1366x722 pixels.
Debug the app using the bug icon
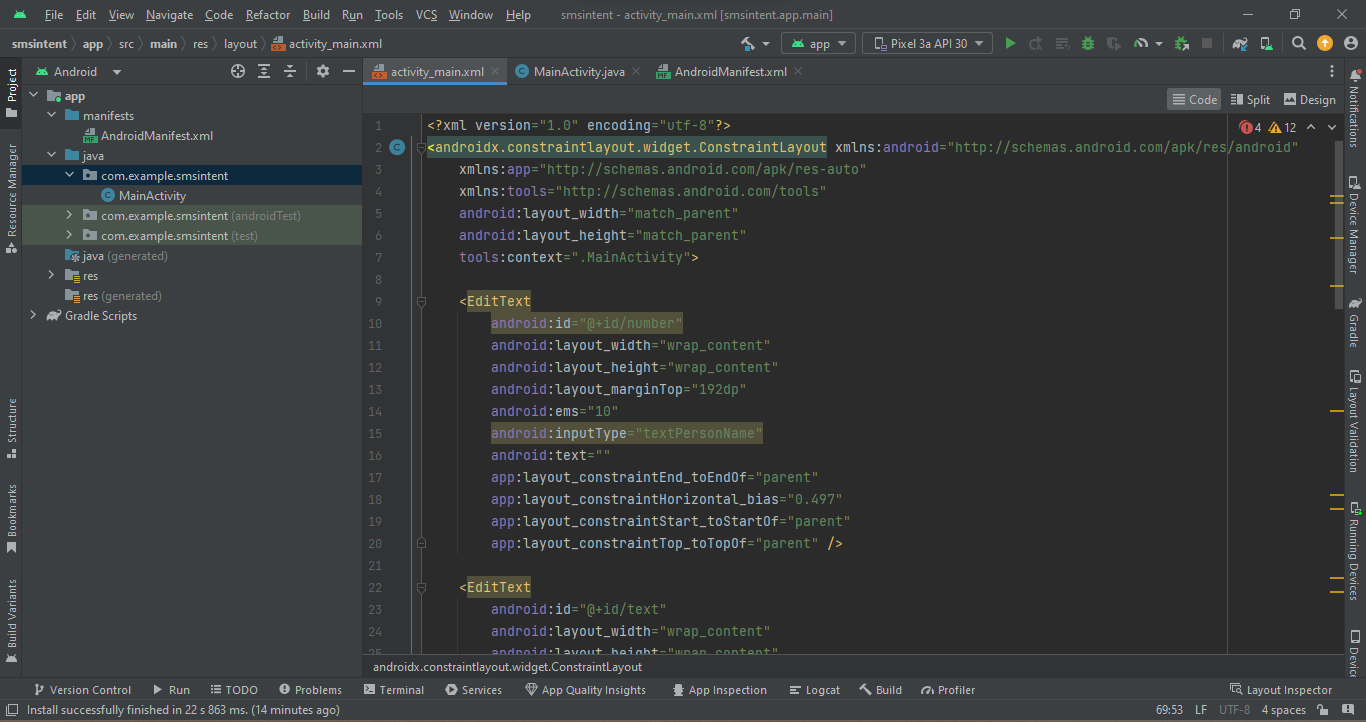[1087, 43]
